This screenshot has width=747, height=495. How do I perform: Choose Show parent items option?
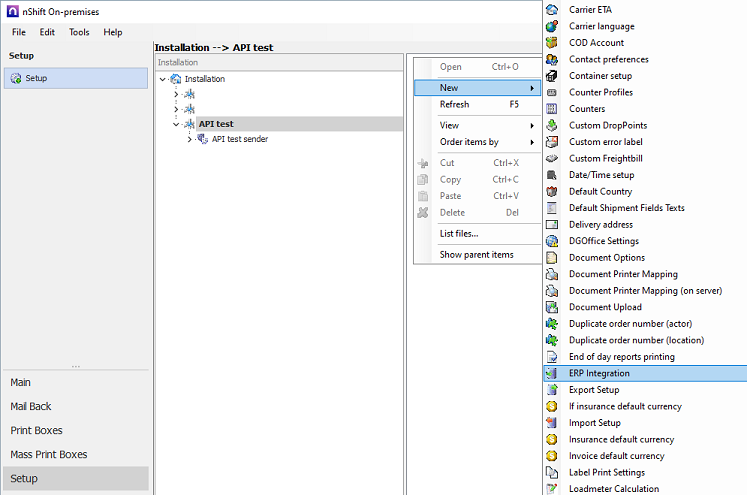pyautogui.click(x=477, y=255)
